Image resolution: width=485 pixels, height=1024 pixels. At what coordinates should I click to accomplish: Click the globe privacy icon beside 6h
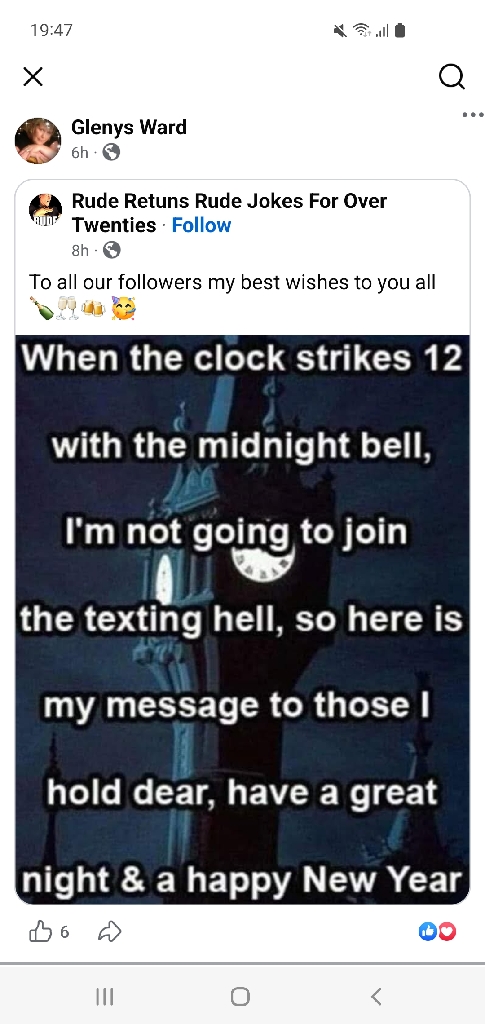(112, 152)
